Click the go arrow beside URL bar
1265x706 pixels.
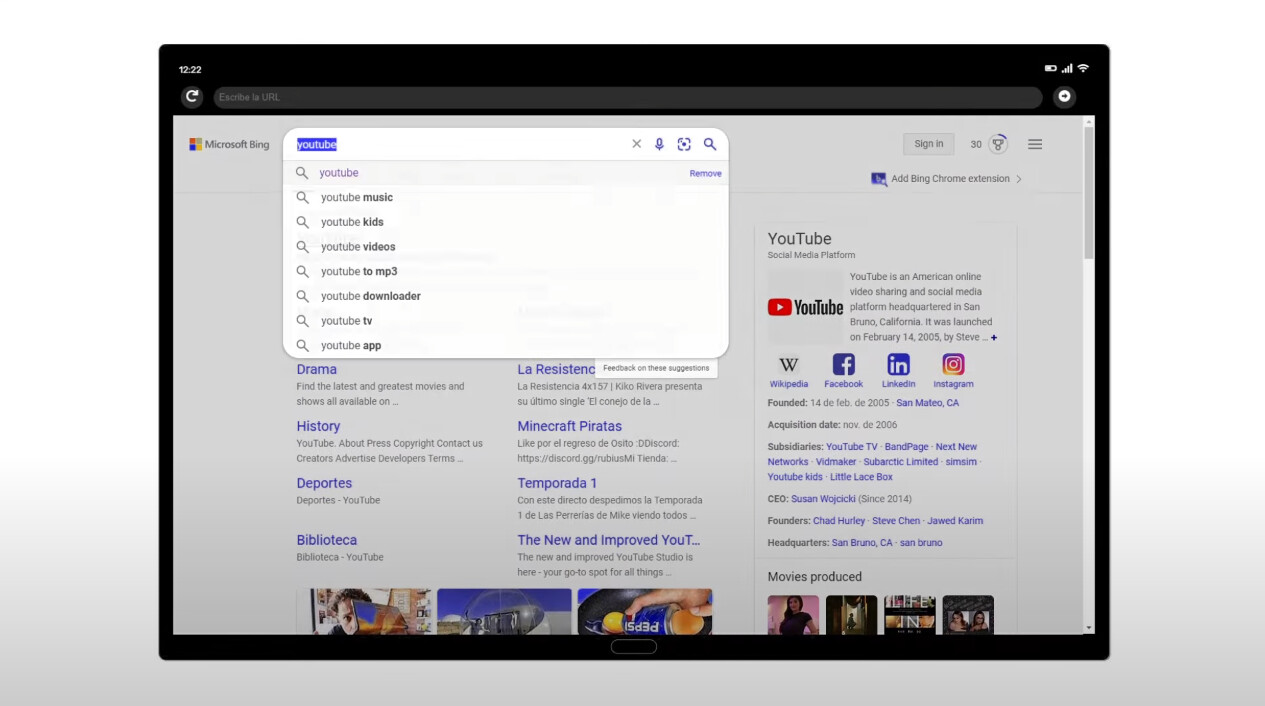[1064, 97]
